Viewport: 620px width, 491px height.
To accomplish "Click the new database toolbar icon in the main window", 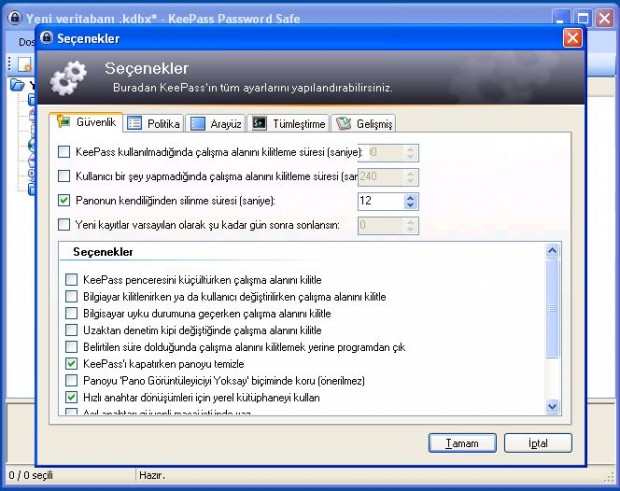I will point(25,64).
